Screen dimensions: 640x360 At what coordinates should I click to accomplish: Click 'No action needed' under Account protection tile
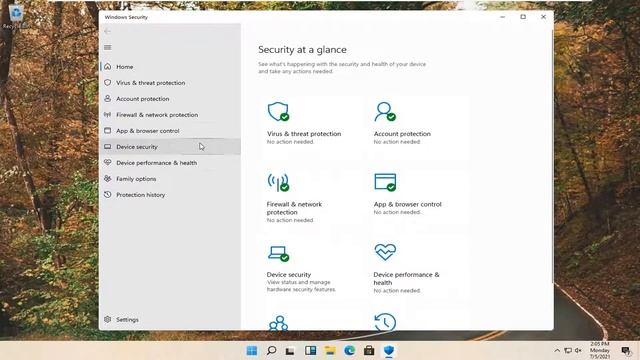(397, 142)
